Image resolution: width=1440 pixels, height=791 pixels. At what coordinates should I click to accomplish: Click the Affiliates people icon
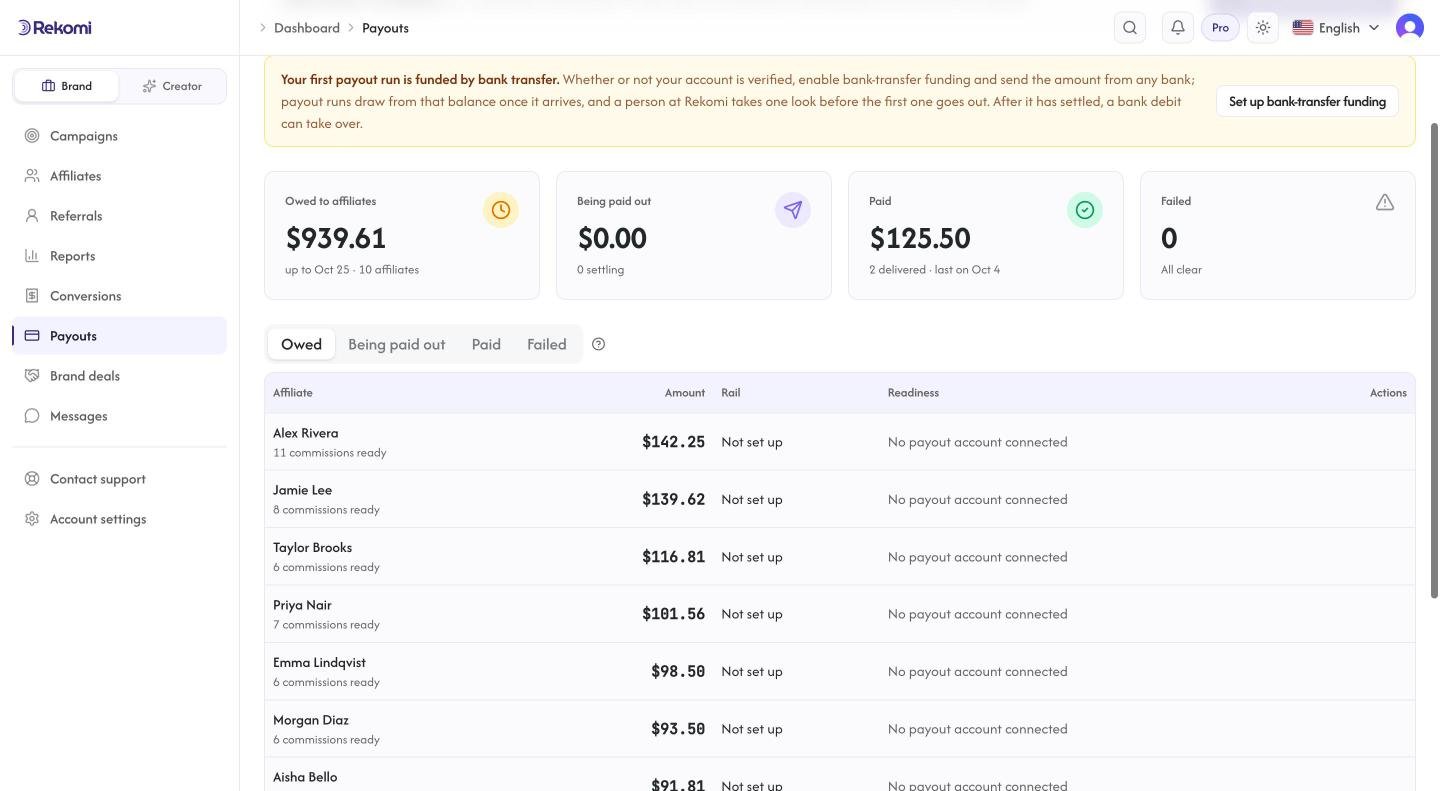[32, 176]
